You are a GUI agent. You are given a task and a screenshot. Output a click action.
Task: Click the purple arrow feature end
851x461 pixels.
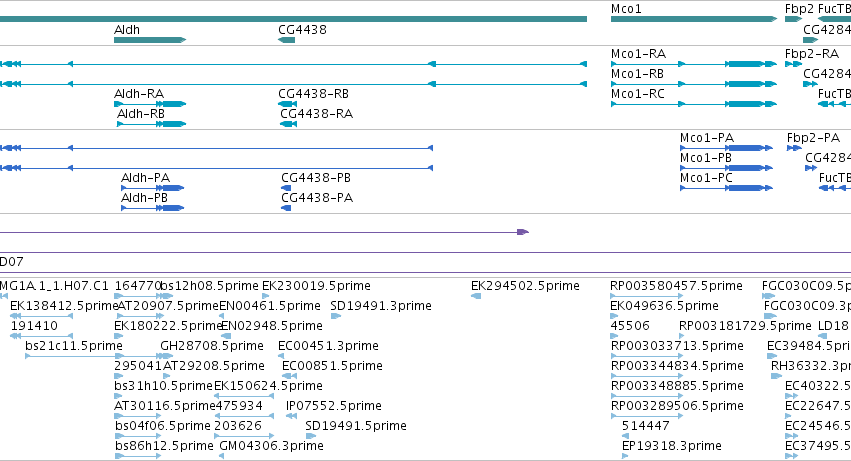523,232
